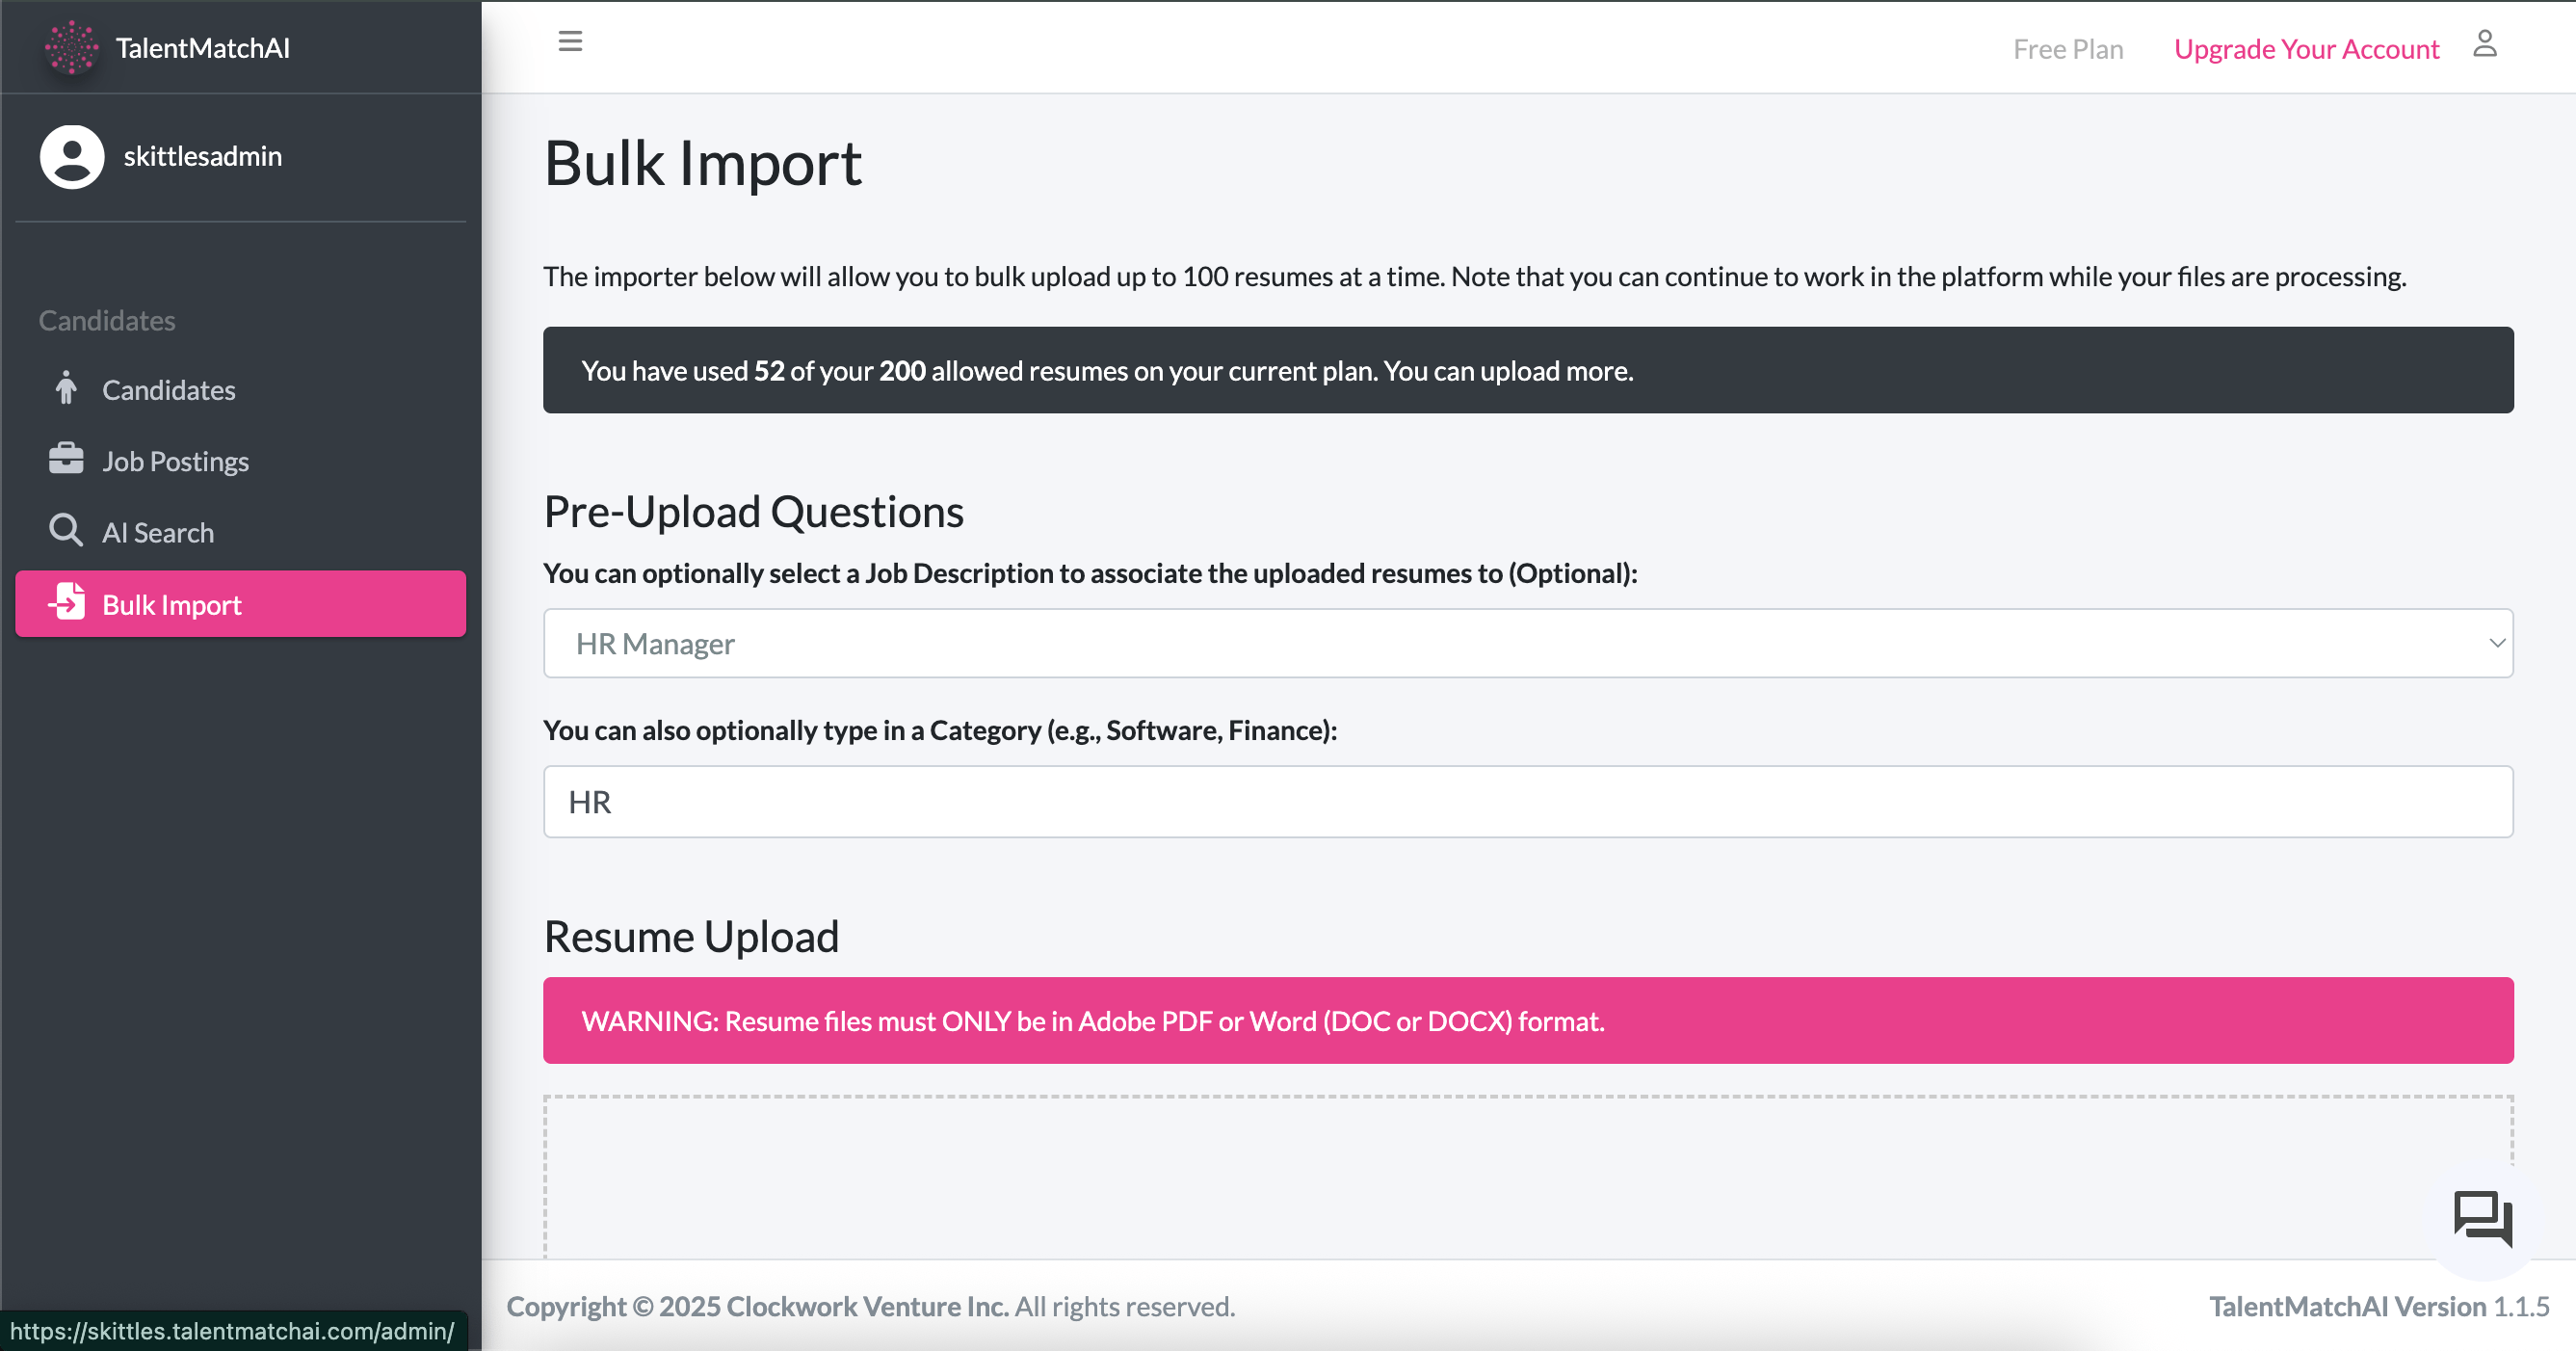The height and width of the screenshot is (1351, 2576).
Task: Open Job Postings from the sidebar
Action: click(x=175, y=460)
